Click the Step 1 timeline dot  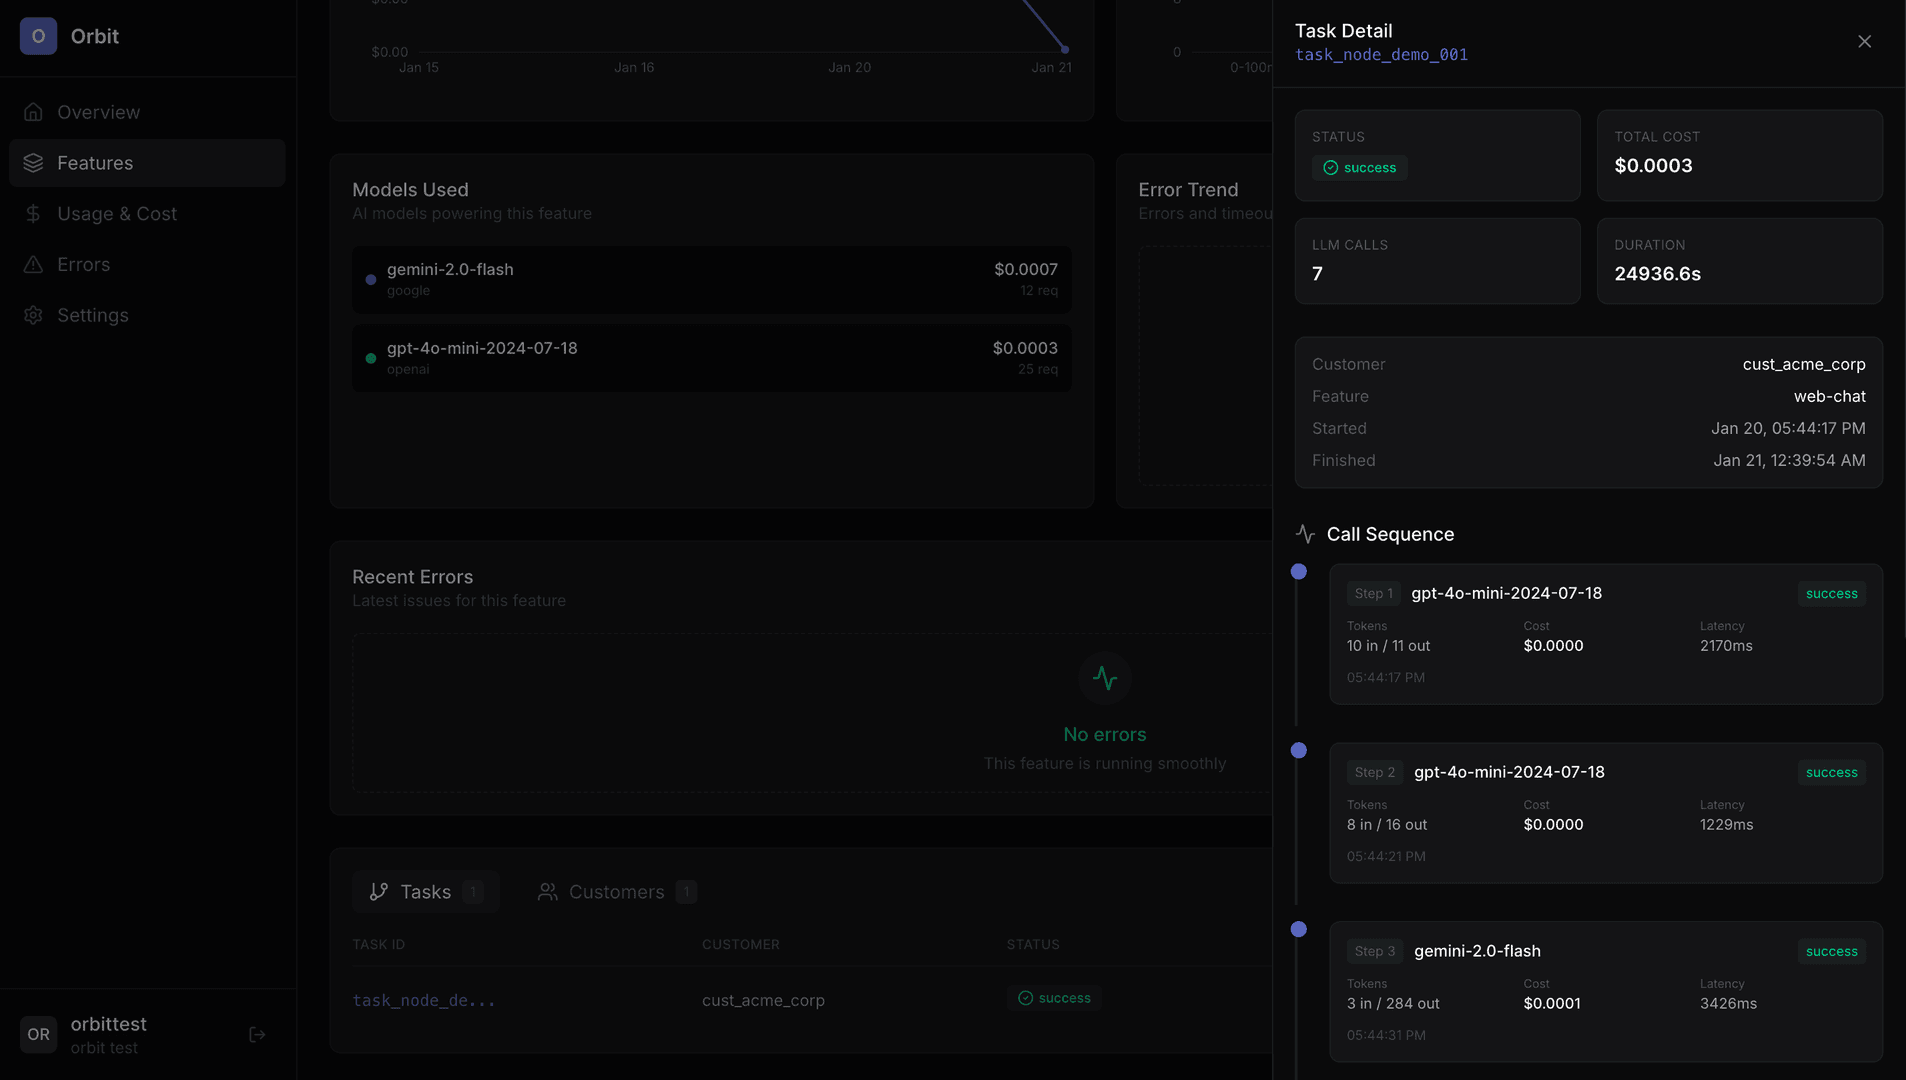tap(1298, 572)
